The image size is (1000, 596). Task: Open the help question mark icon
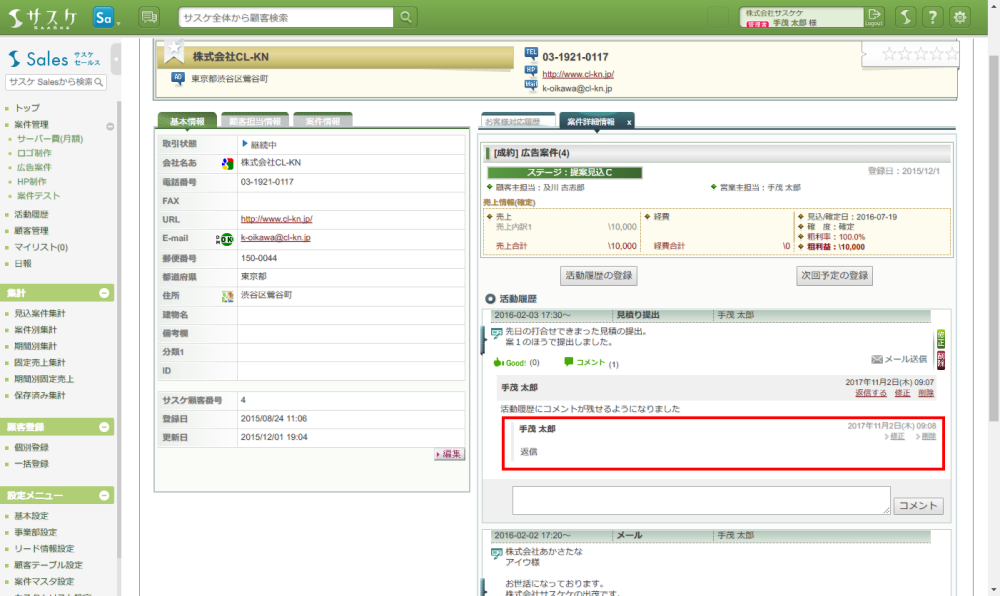[x=932, y=17]
